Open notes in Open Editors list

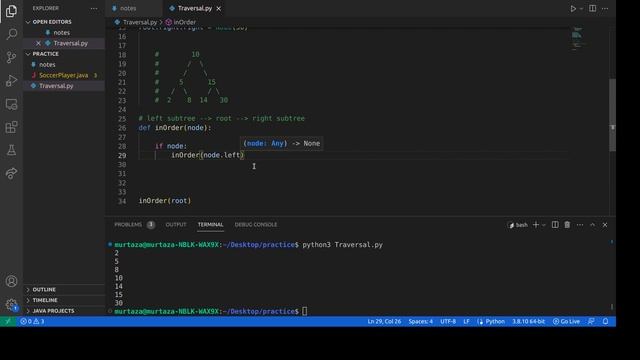(x=61, y=32)
